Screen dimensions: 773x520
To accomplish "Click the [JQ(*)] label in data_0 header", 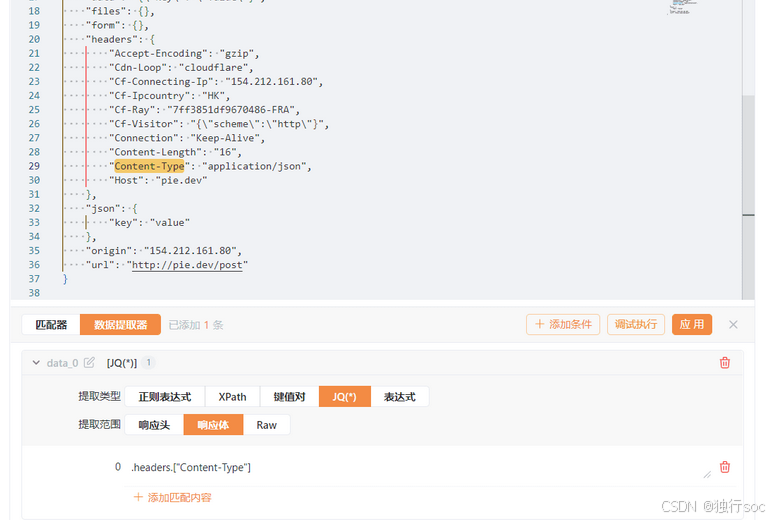I will [x=122, y=363].
